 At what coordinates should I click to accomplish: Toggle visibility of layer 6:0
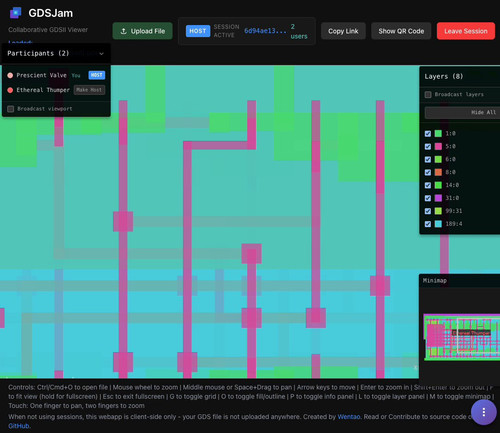(428, 160)
